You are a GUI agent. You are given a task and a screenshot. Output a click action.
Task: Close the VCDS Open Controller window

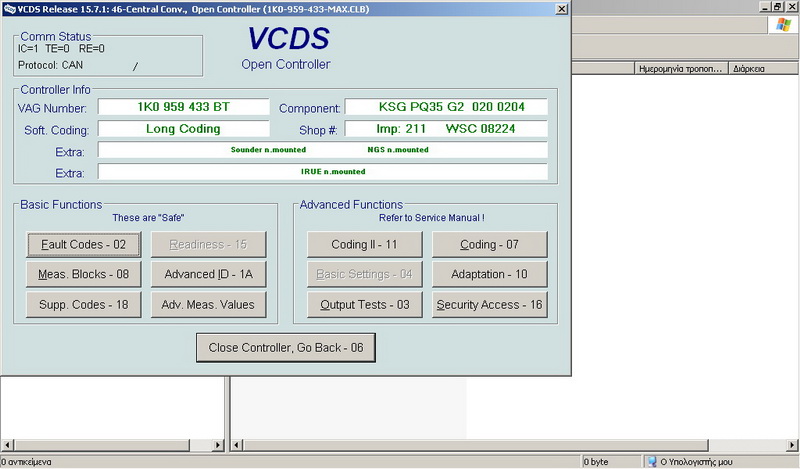[561, 9]
